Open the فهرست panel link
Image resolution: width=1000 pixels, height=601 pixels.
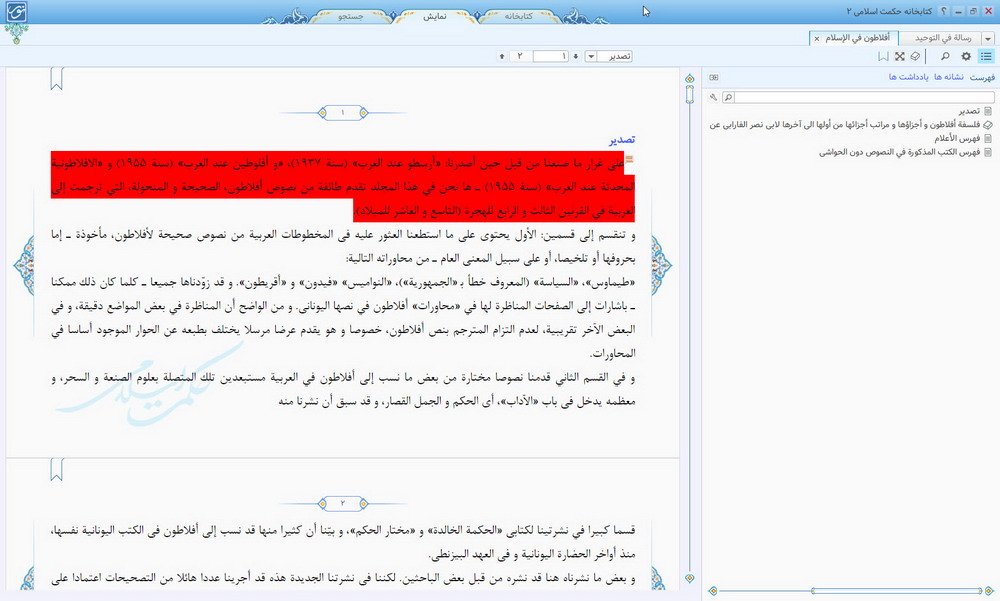(x=982, y=77)
